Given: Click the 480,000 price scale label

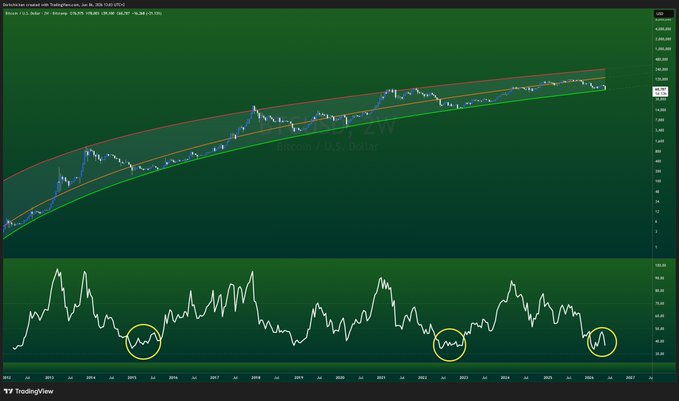Looking at the screenshot, I should point(661,59).
